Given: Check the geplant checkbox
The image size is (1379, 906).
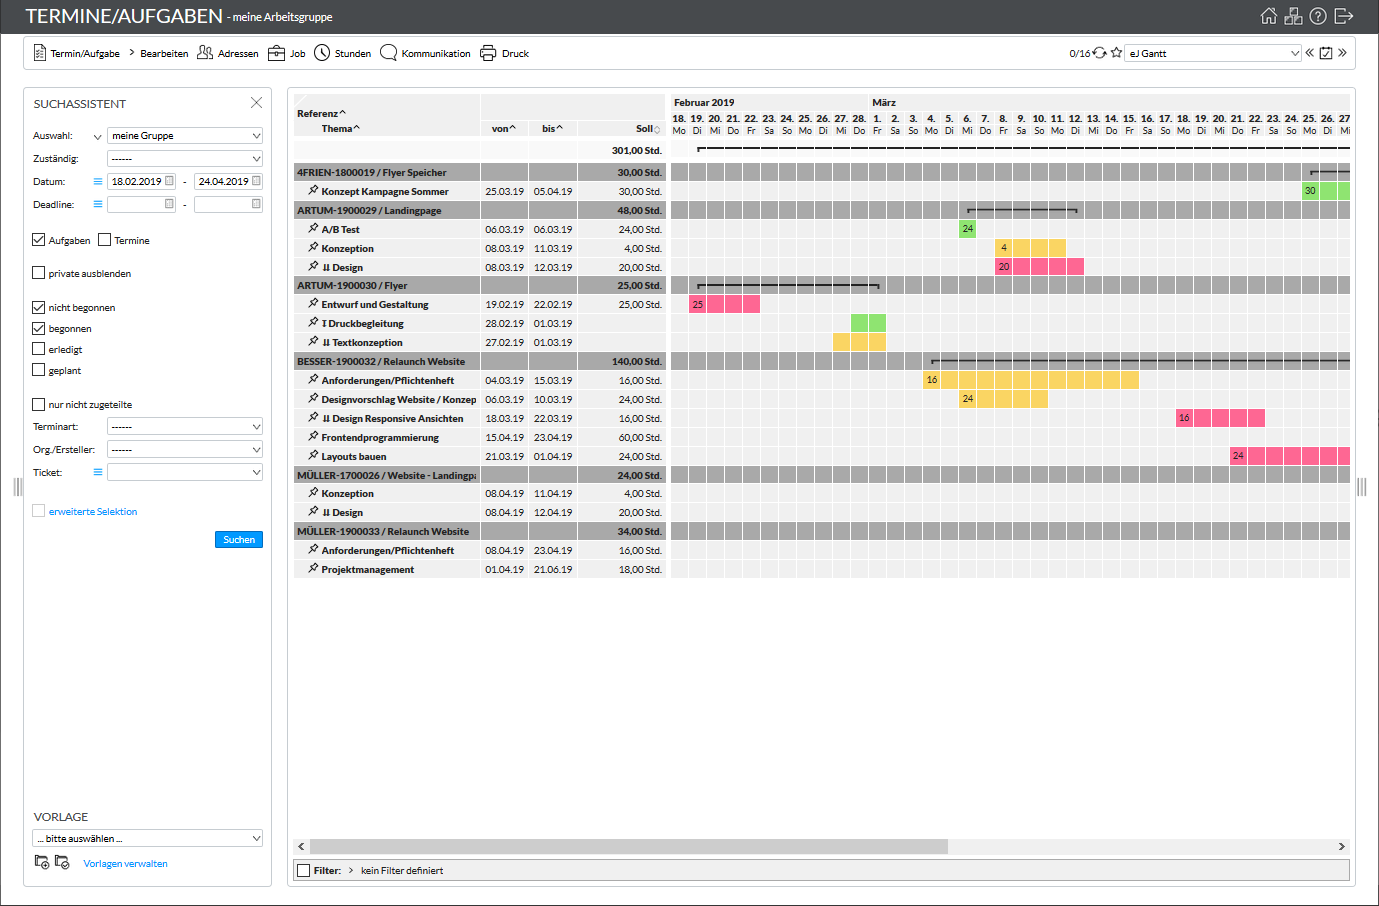Looking at the screenshot, I should 39,370.
